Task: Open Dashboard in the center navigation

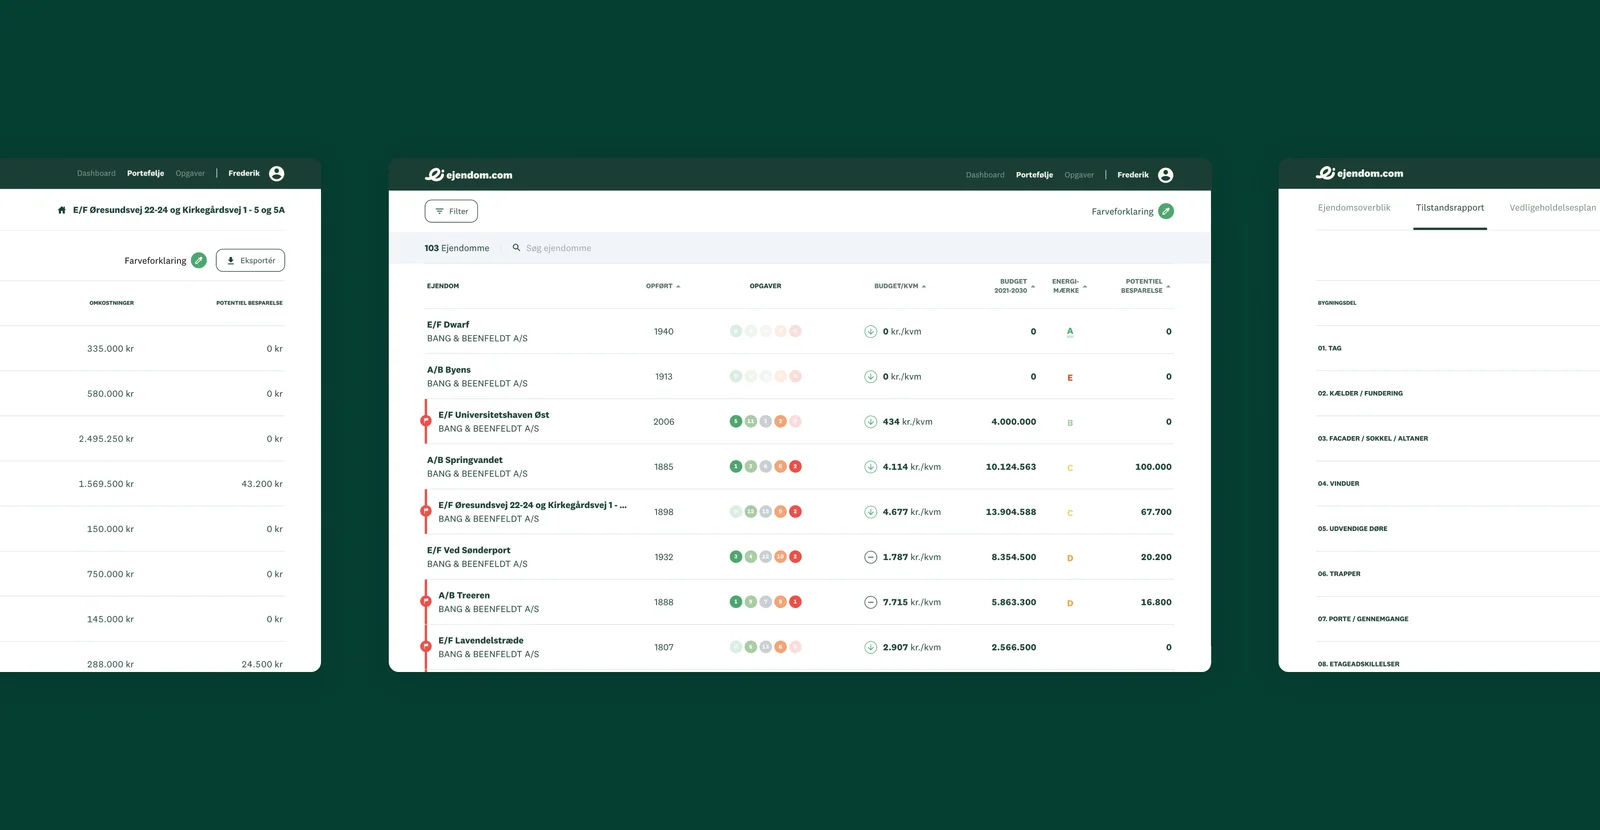Action: pyautogui.click(x=985, y=175)
